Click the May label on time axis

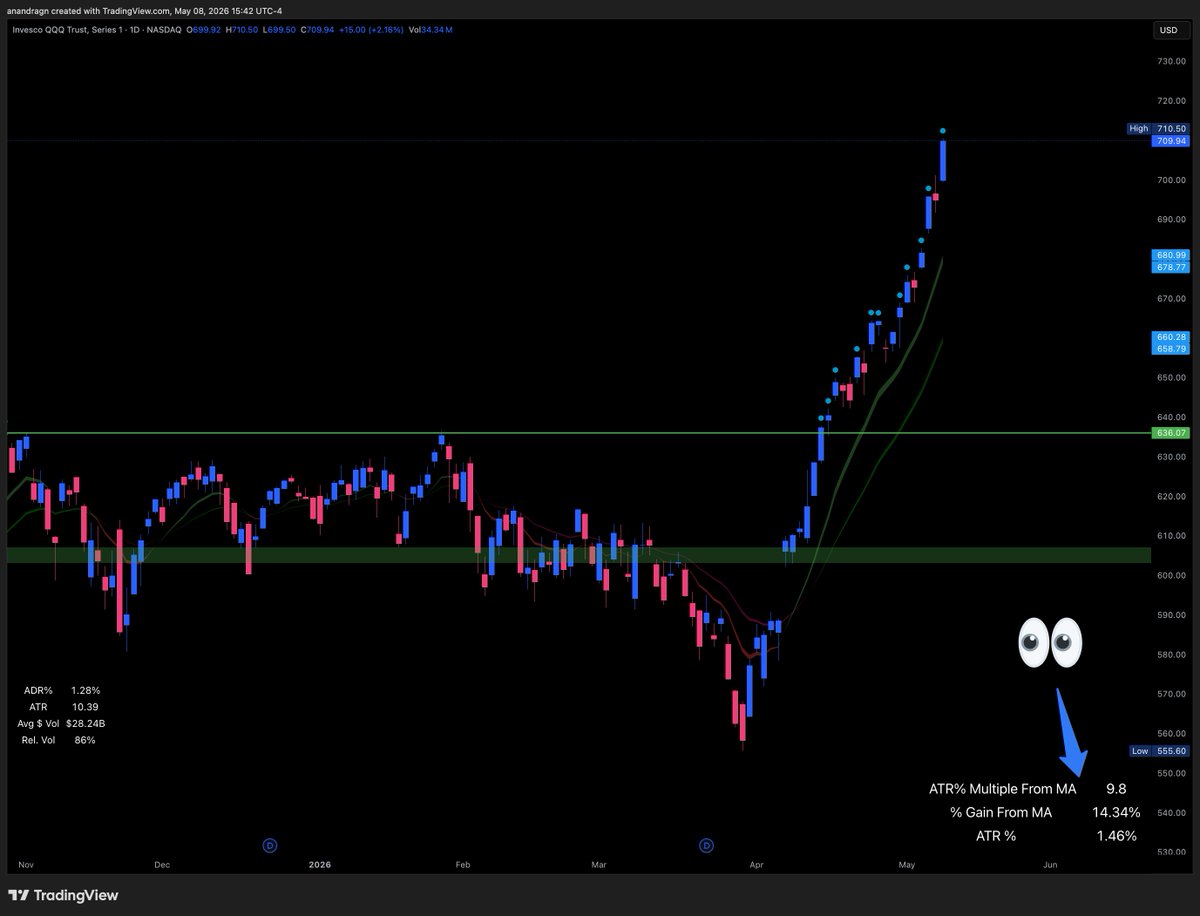pos(907,863)
